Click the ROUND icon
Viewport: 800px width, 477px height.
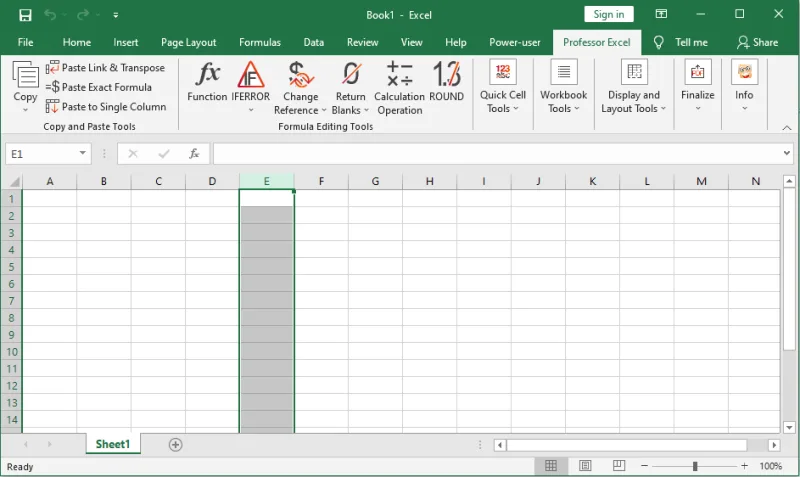pyautogui.click(x=447, y=74)
